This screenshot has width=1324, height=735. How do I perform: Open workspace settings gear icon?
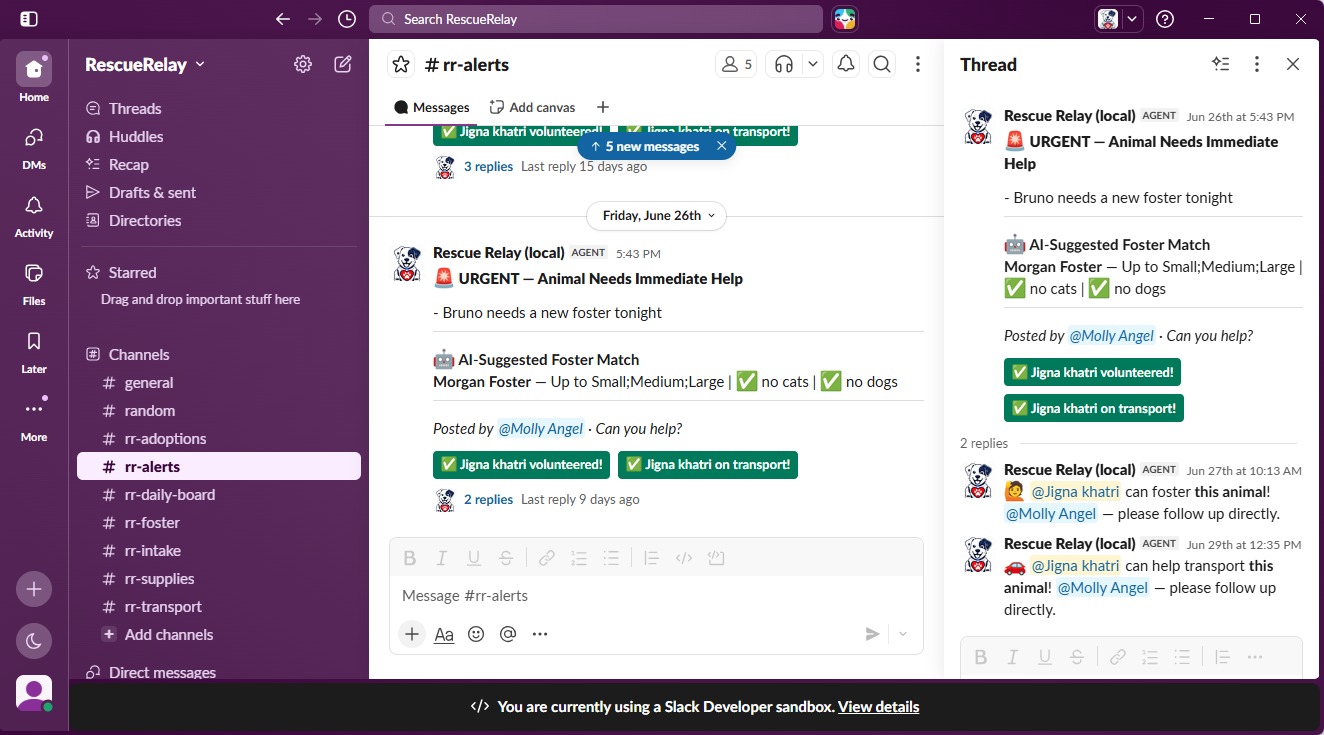[303, 65]
